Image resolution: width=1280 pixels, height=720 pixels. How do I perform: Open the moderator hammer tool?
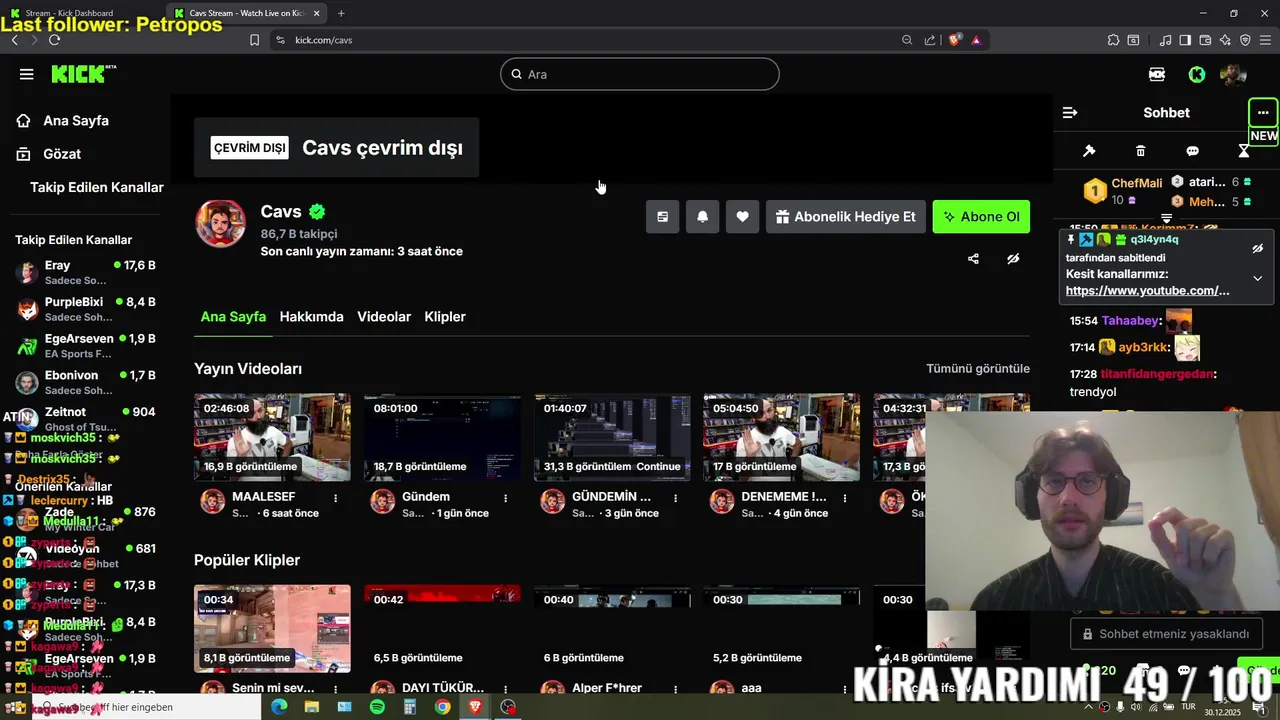1089,151
